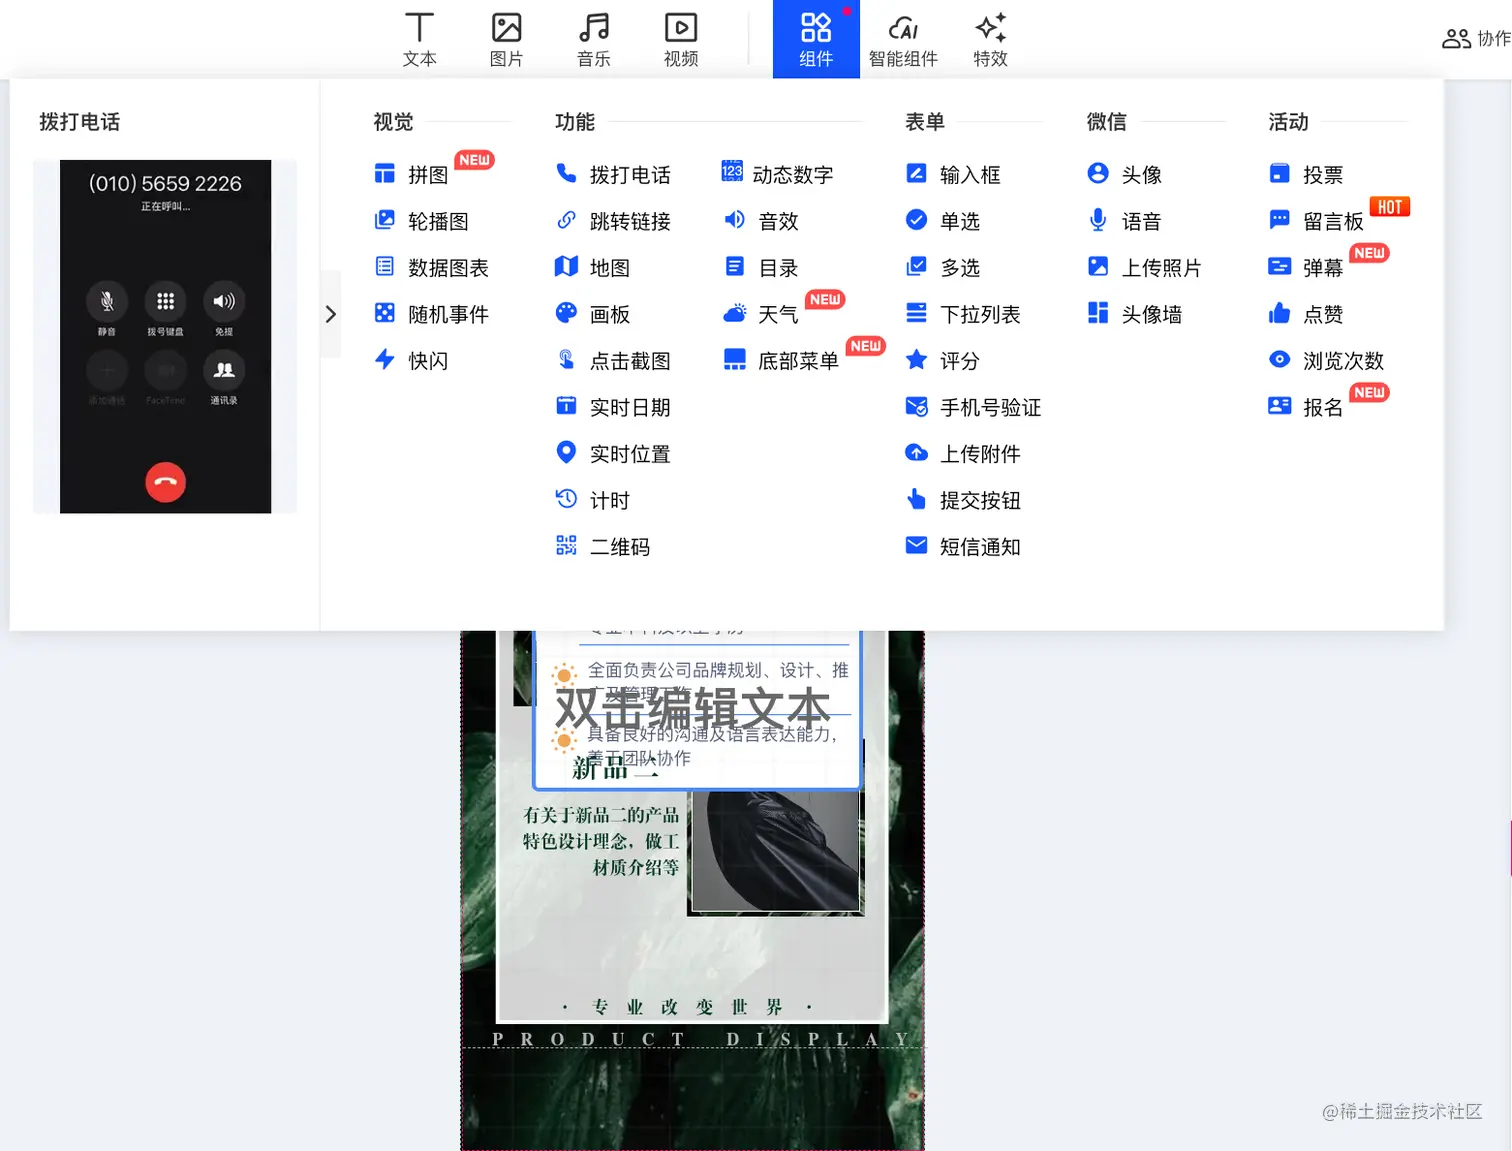Click the 免提 speaker icon in phone preview

point(224,301)
